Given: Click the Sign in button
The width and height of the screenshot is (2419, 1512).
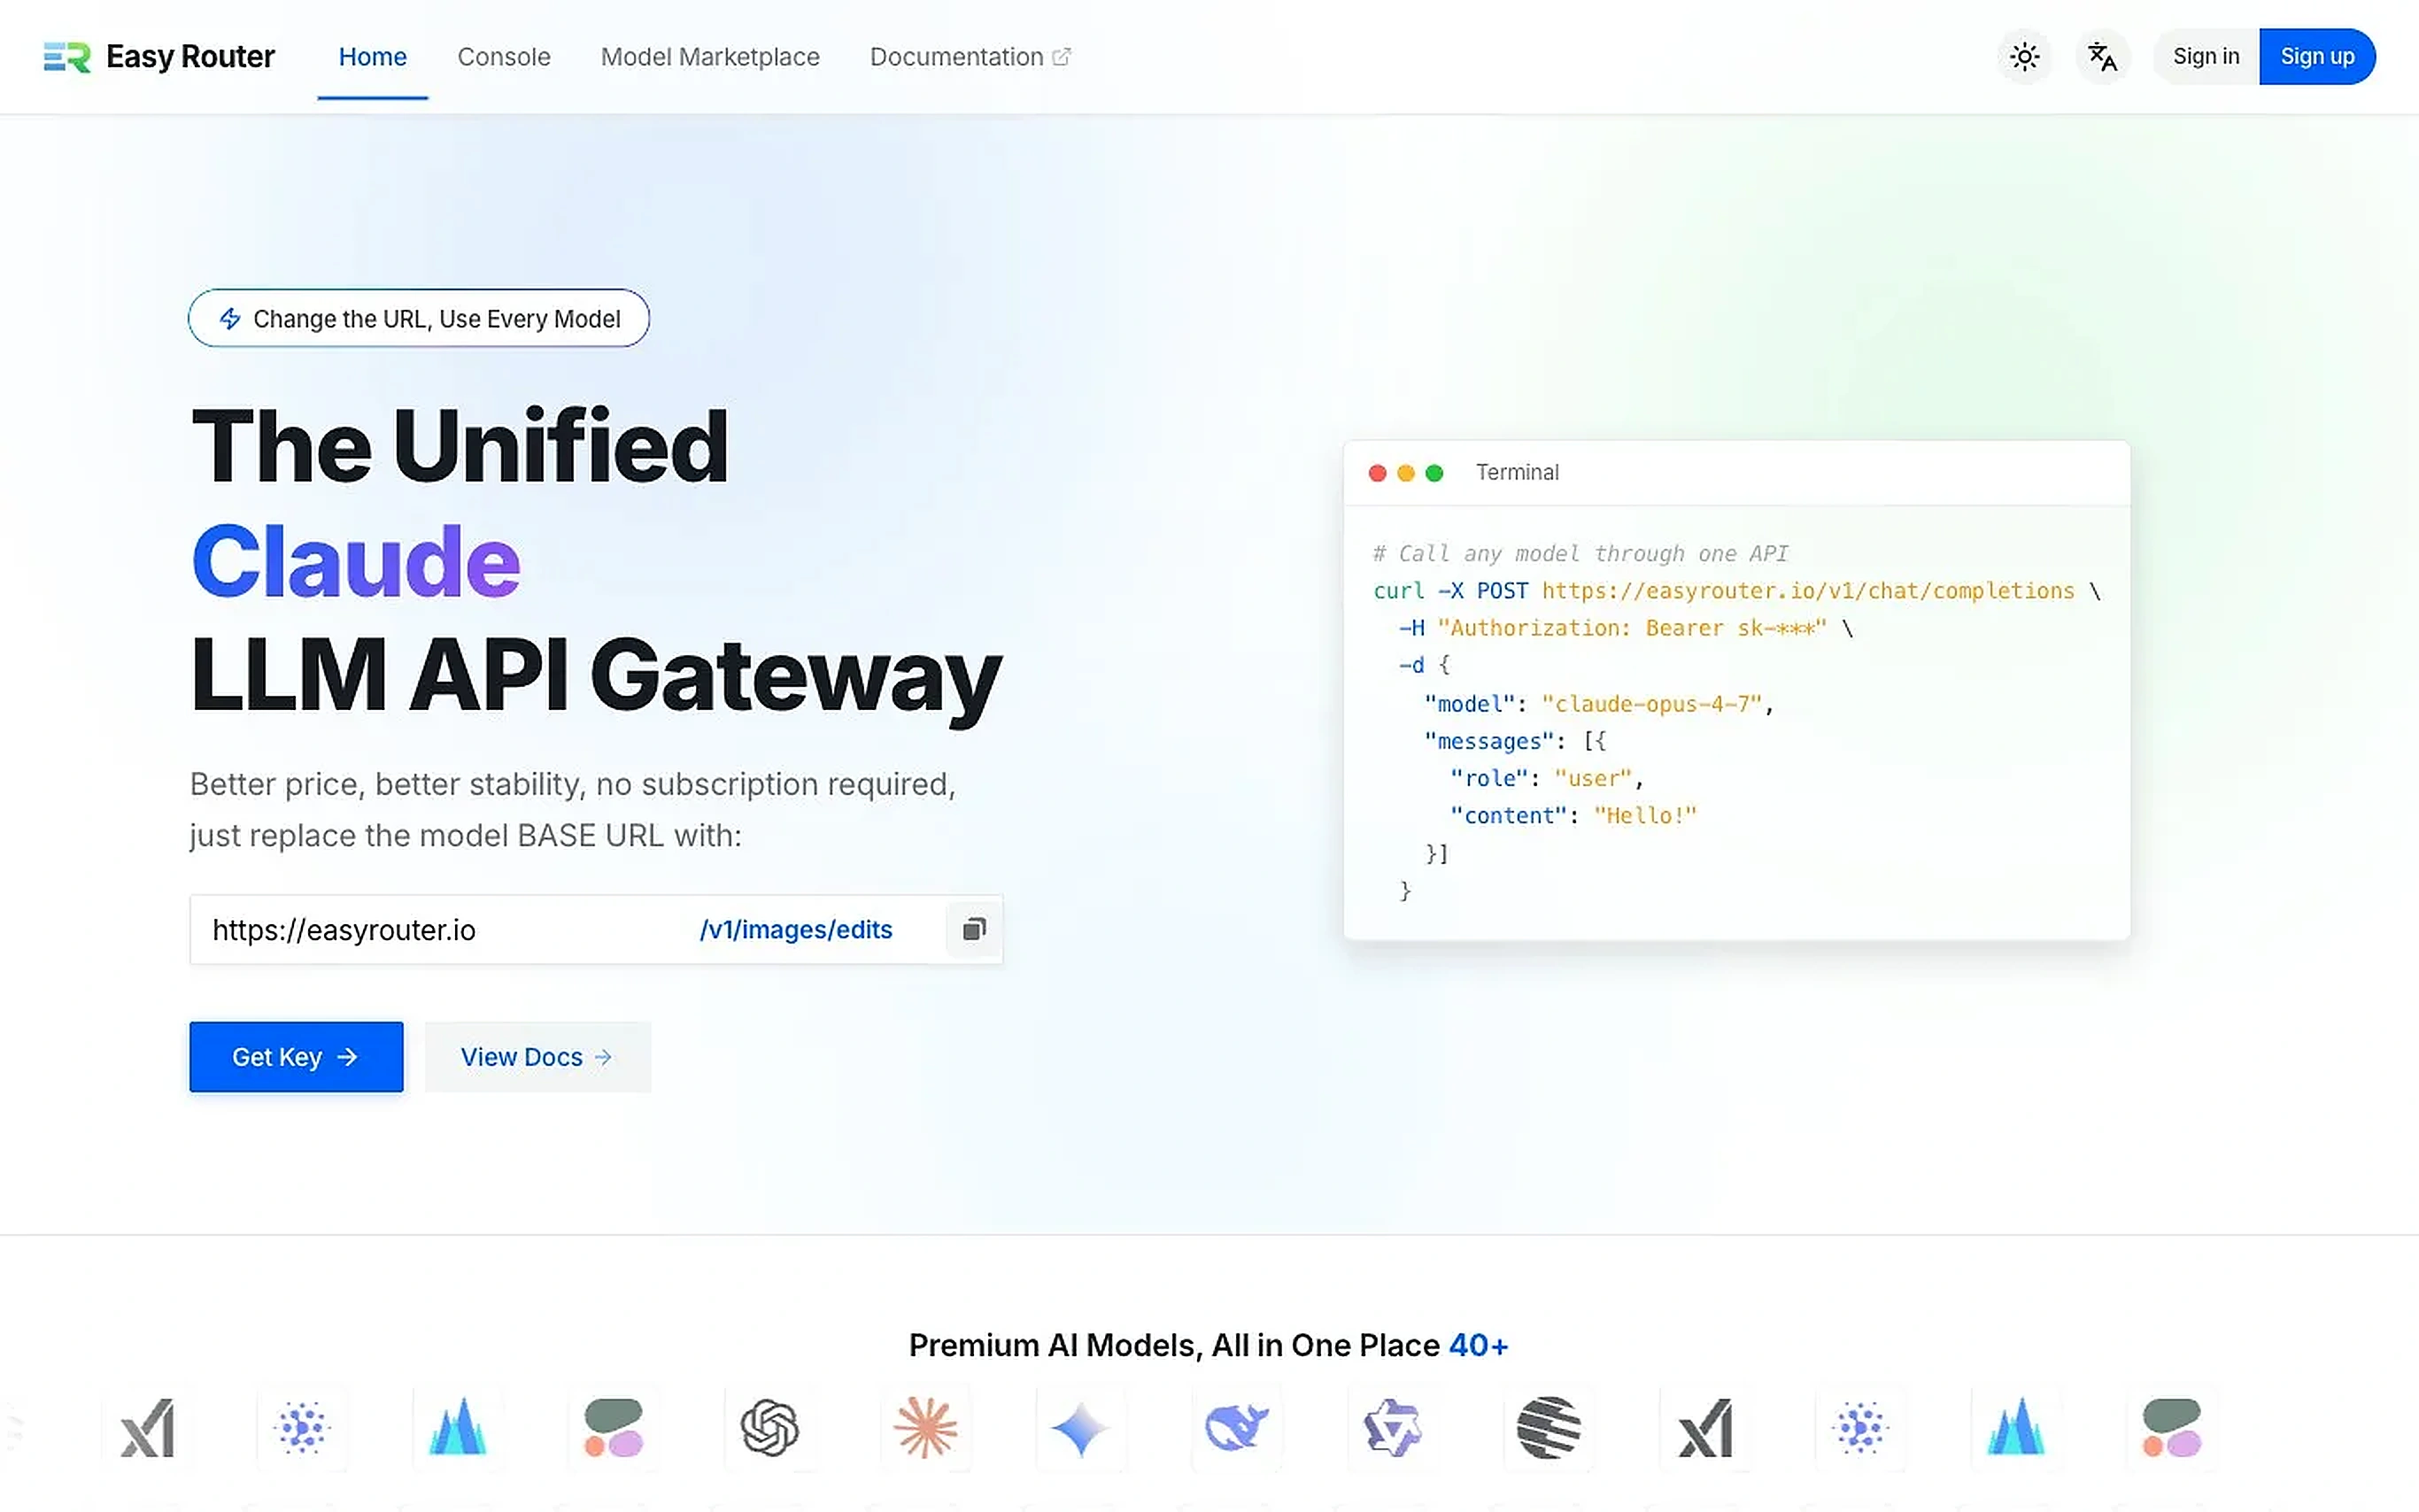Looking at the screenshot, I should tap(2206, 57).
